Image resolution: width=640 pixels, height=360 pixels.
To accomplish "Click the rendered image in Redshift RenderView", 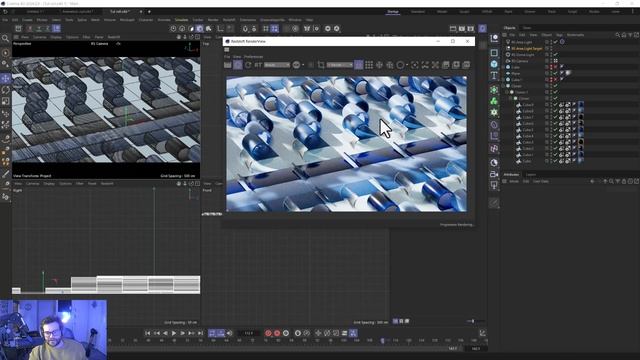I will [x=347, y=144].
